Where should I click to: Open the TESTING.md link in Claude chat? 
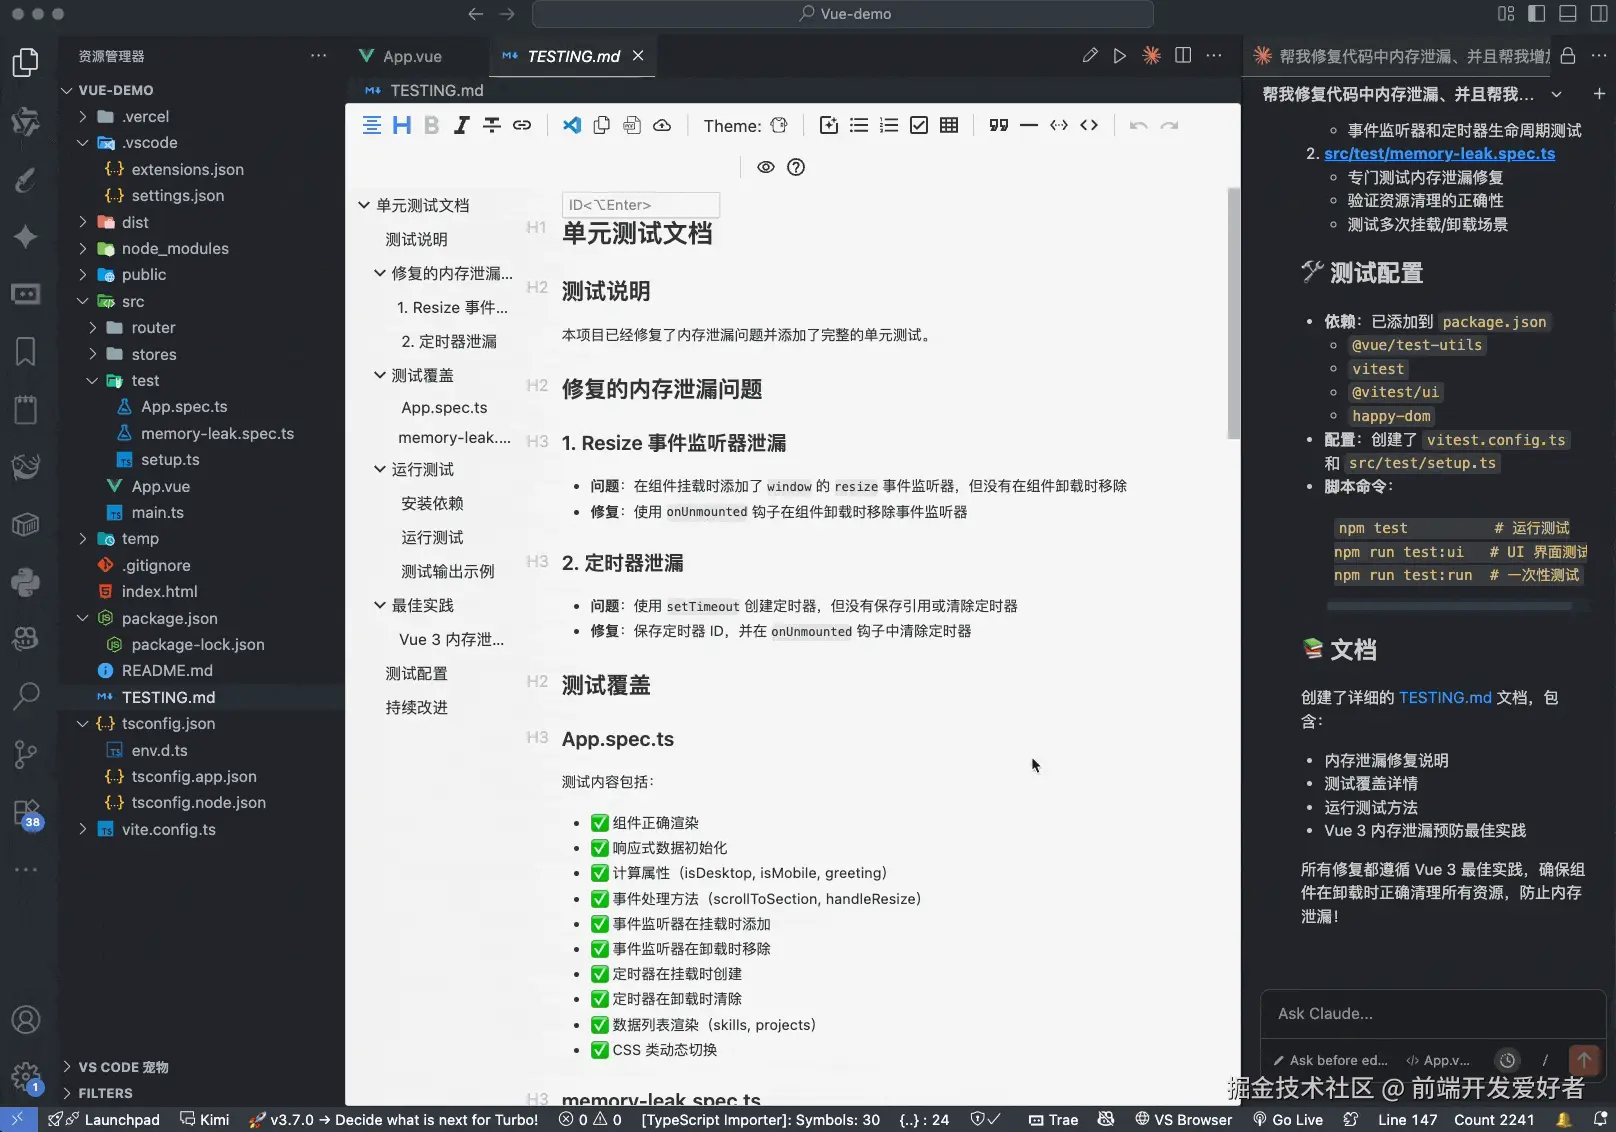1445,698
